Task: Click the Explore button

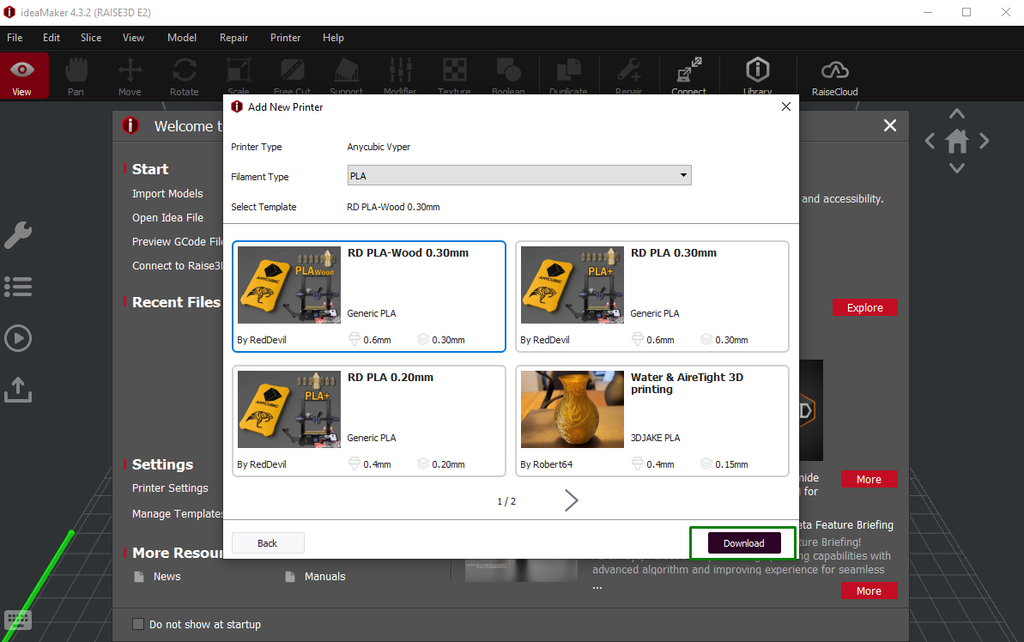Action: click(865, 308)
